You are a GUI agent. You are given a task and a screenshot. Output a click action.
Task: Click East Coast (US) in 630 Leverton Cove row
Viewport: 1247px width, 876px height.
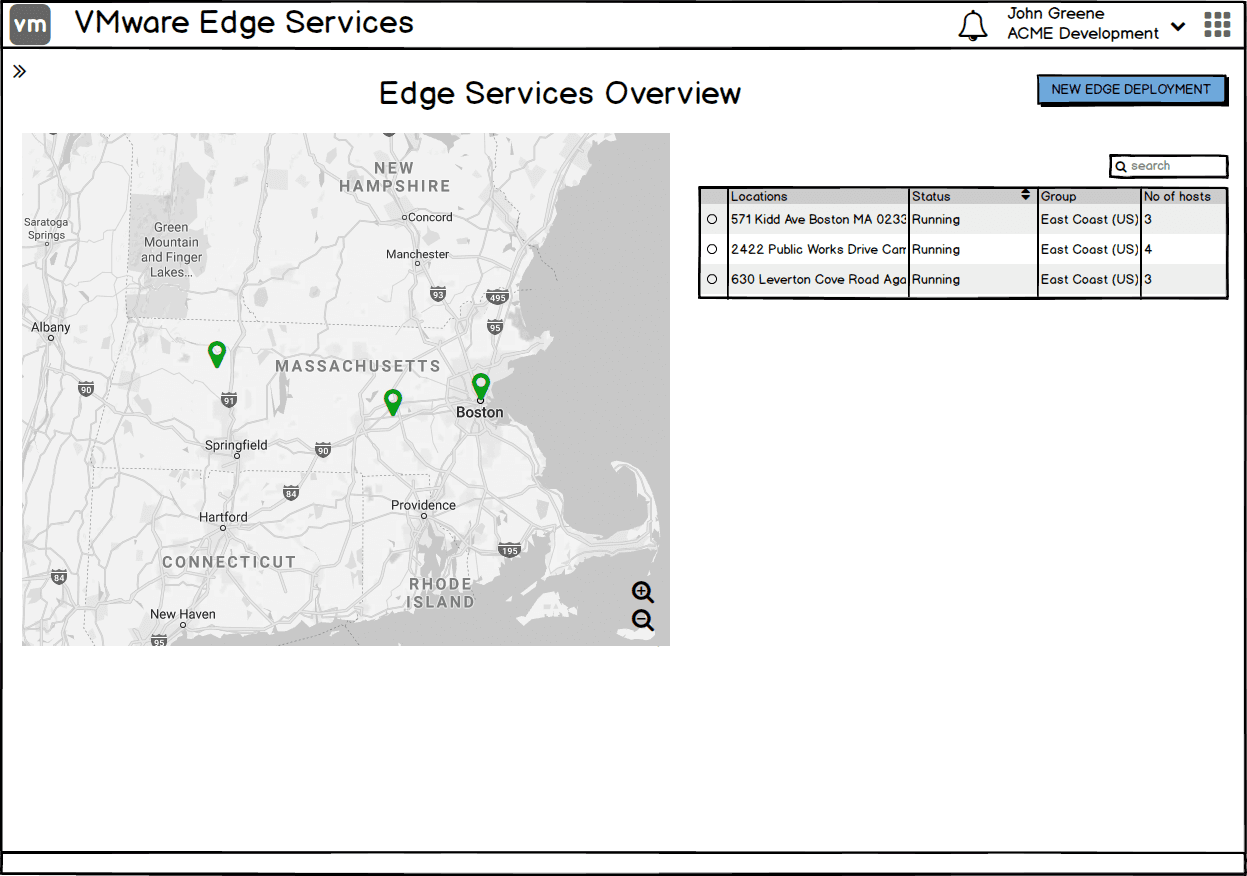tap(1090, 279)
